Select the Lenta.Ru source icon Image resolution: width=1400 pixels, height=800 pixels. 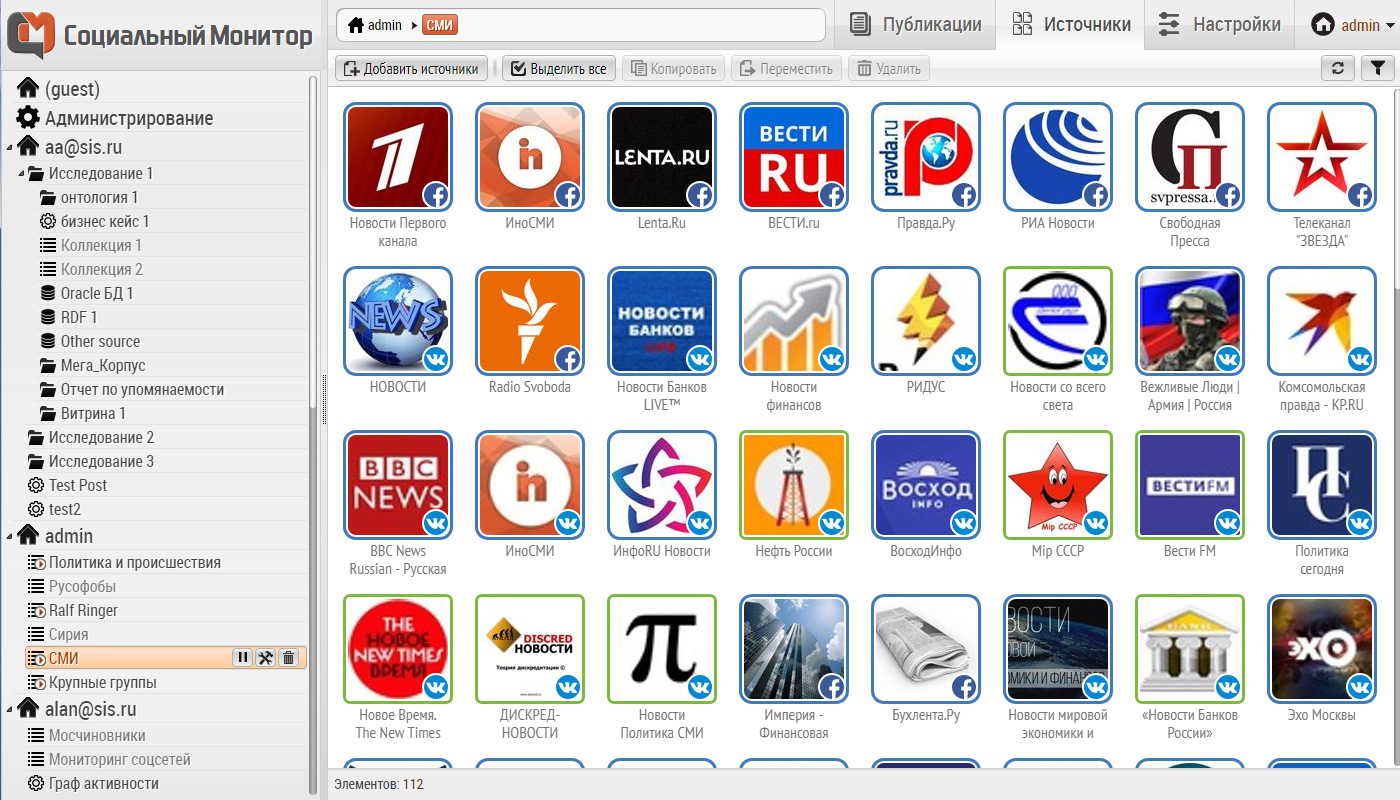[x=662, y=158]
